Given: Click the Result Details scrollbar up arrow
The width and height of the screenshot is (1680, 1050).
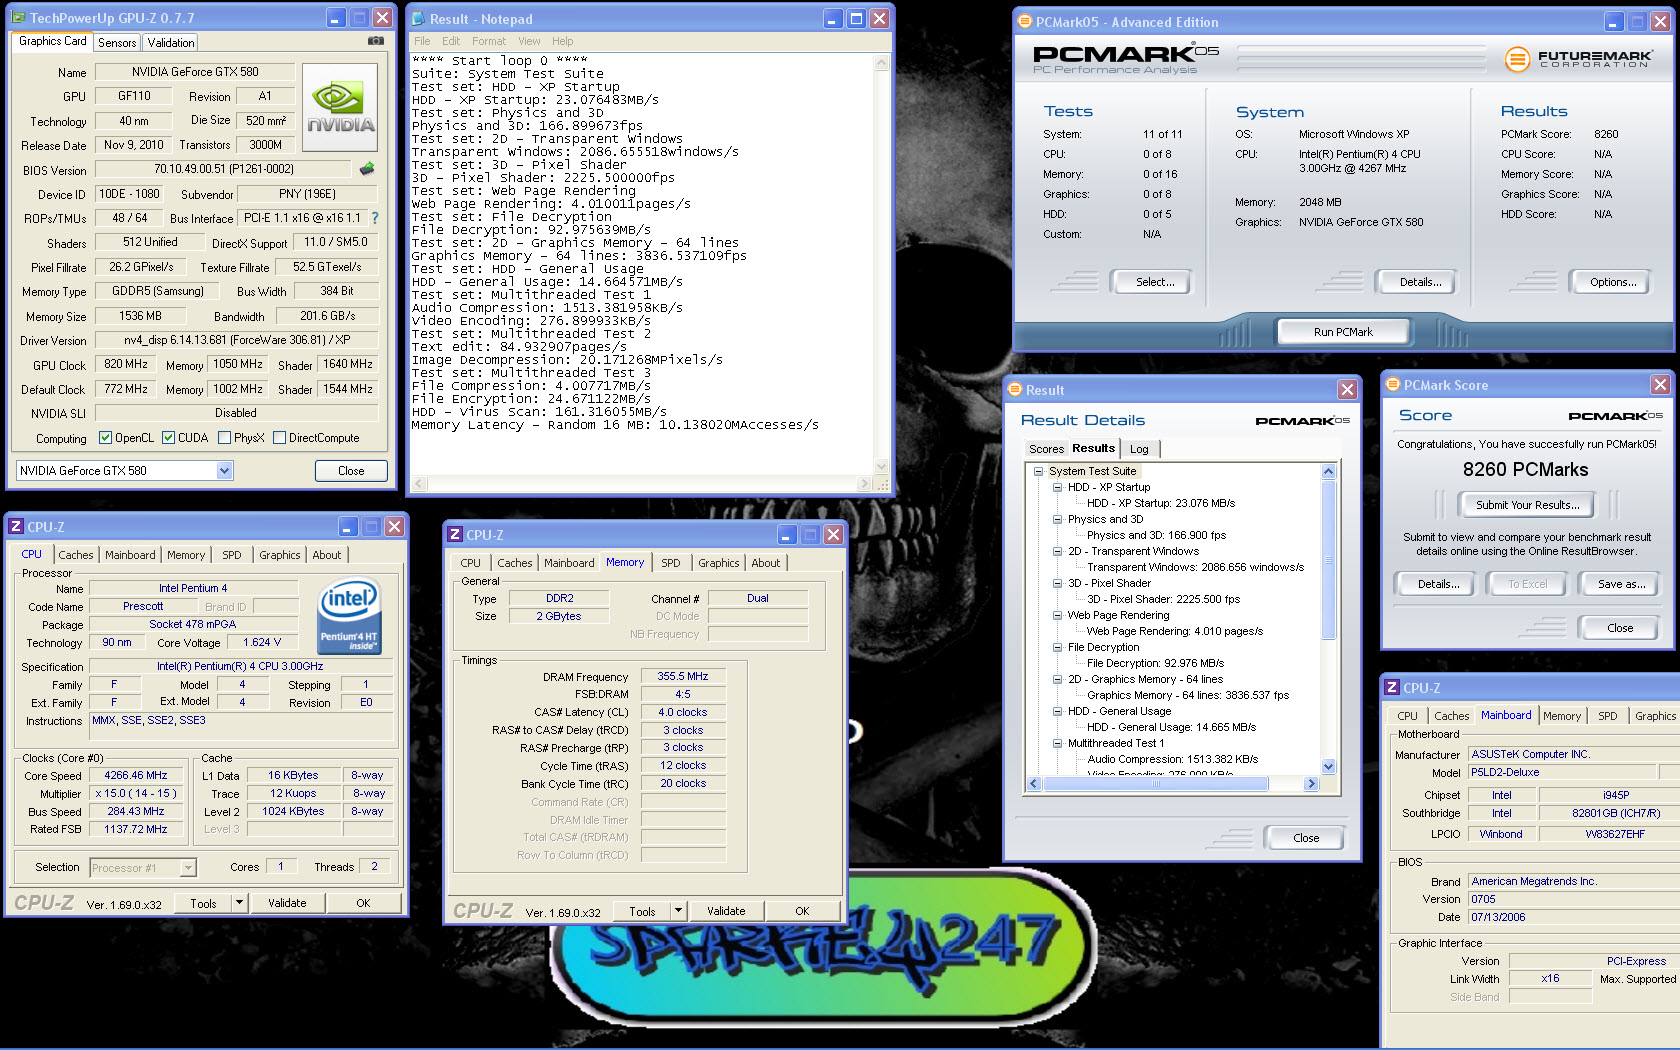Looking at the screenshot, I should point(1328,471).
